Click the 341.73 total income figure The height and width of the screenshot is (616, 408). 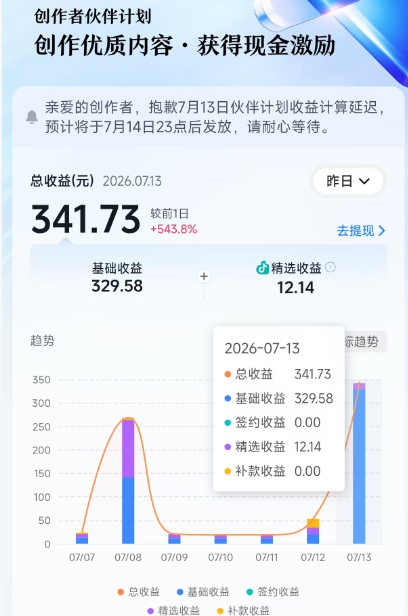pos(86,219)
